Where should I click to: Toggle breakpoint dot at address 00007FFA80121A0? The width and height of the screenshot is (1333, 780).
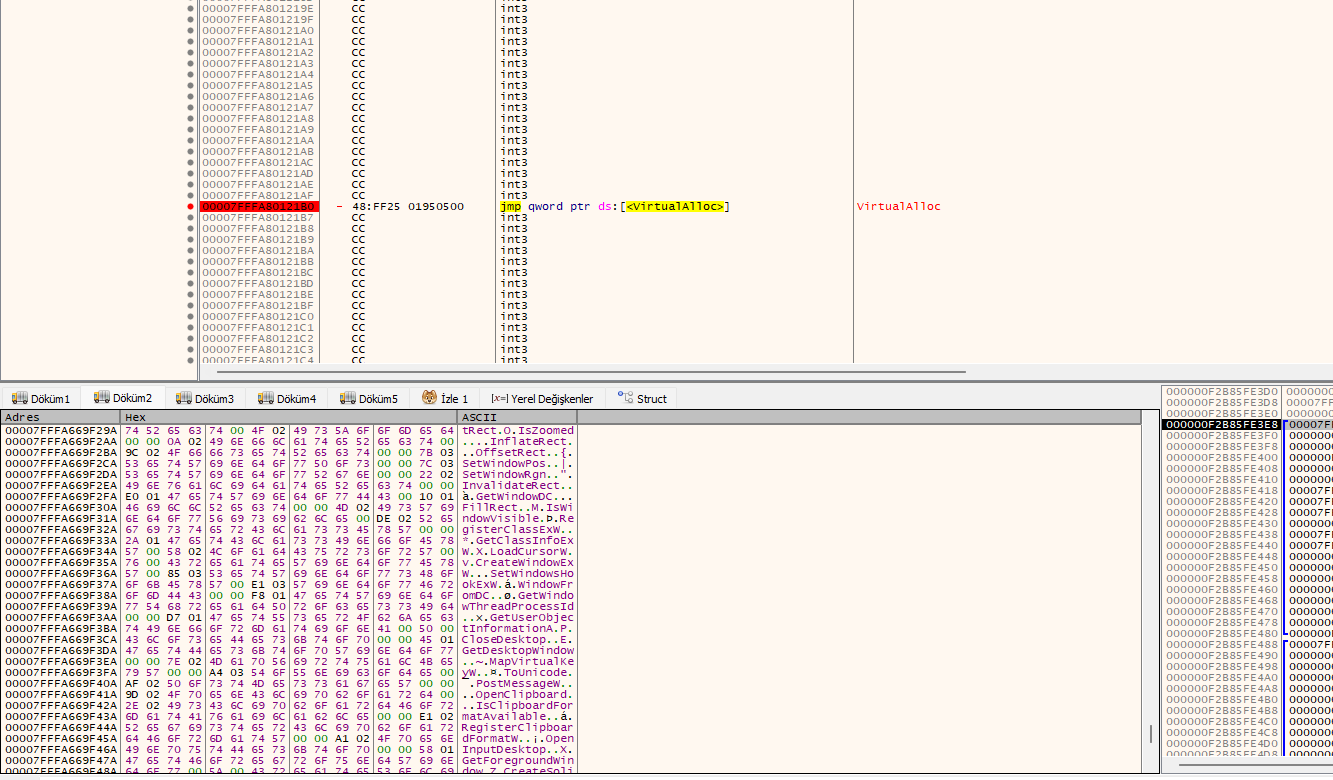191,30
